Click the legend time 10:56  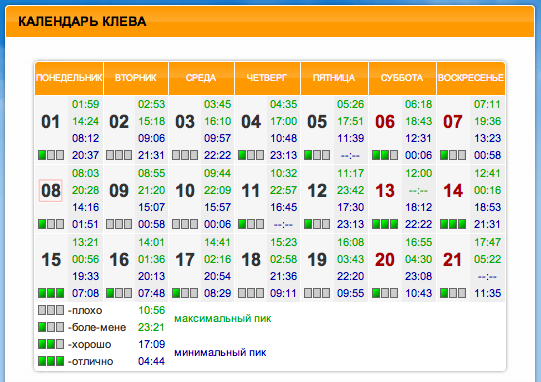[x=151, y=310]
